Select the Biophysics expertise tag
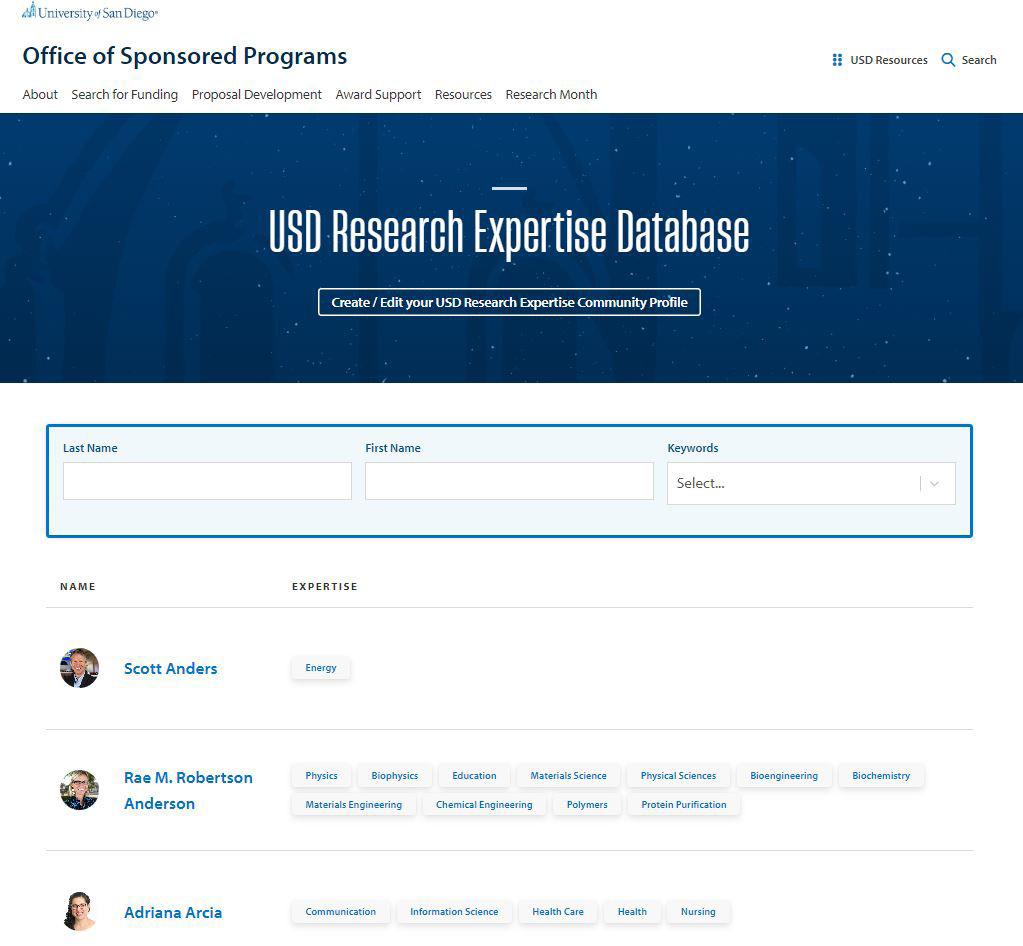1023x946 pixels. (395, 776)
